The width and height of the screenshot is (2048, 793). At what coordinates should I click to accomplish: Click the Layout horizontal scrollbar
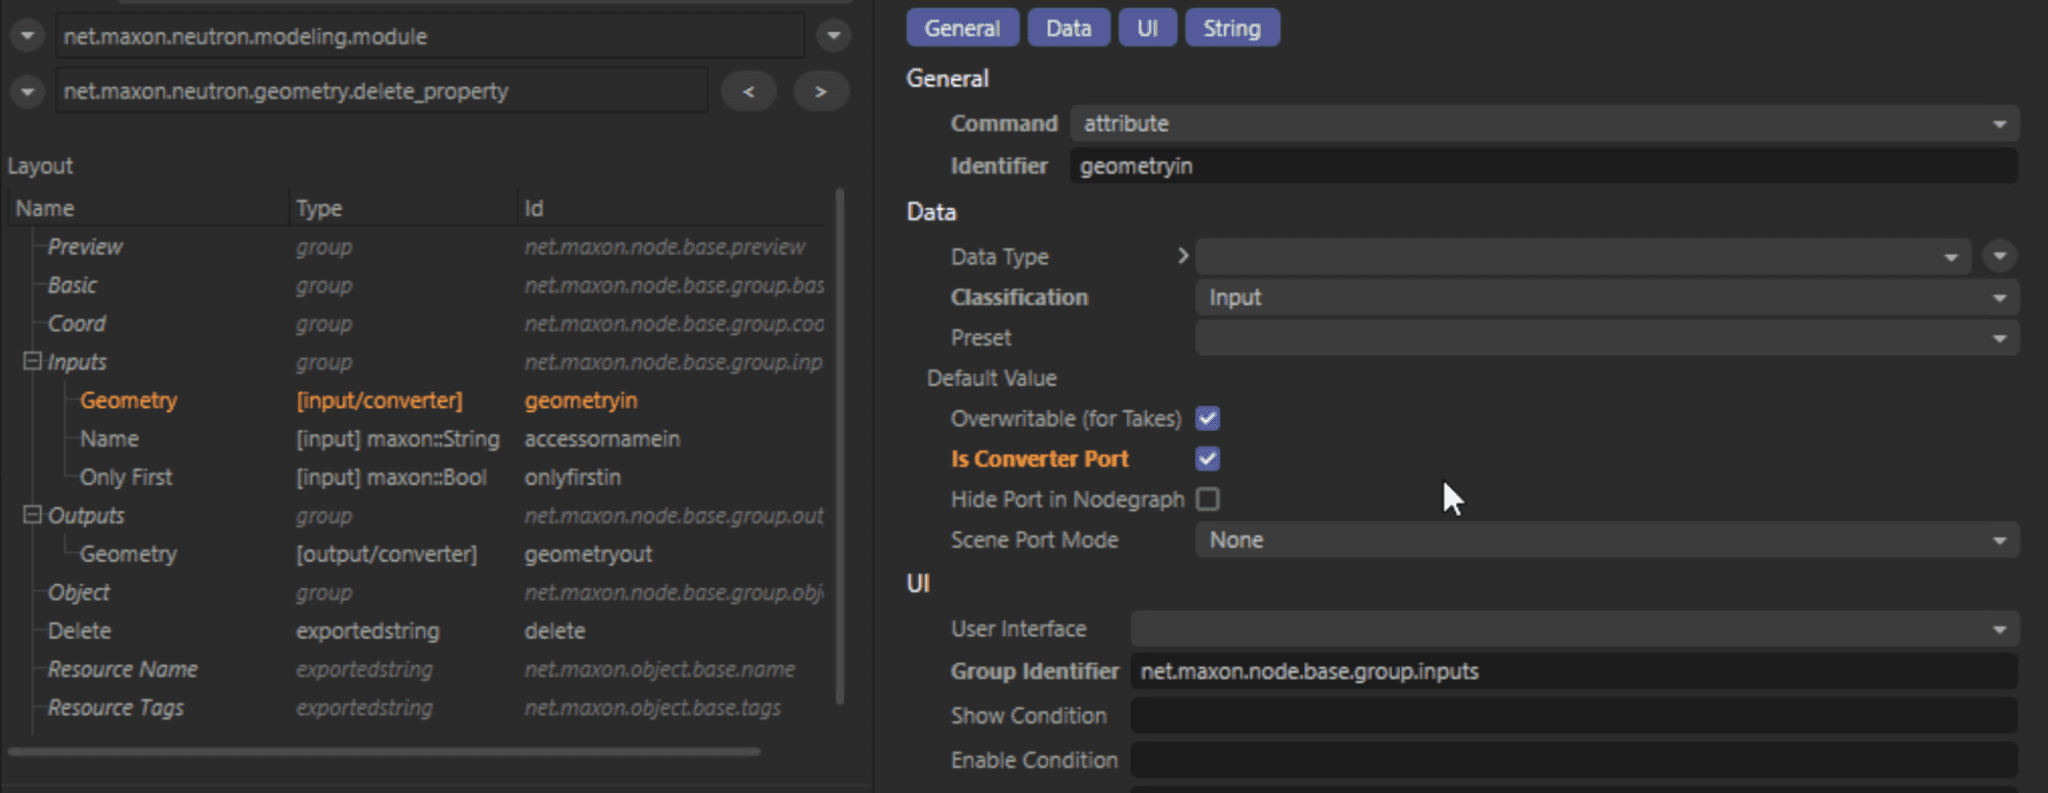pos(384,751)
